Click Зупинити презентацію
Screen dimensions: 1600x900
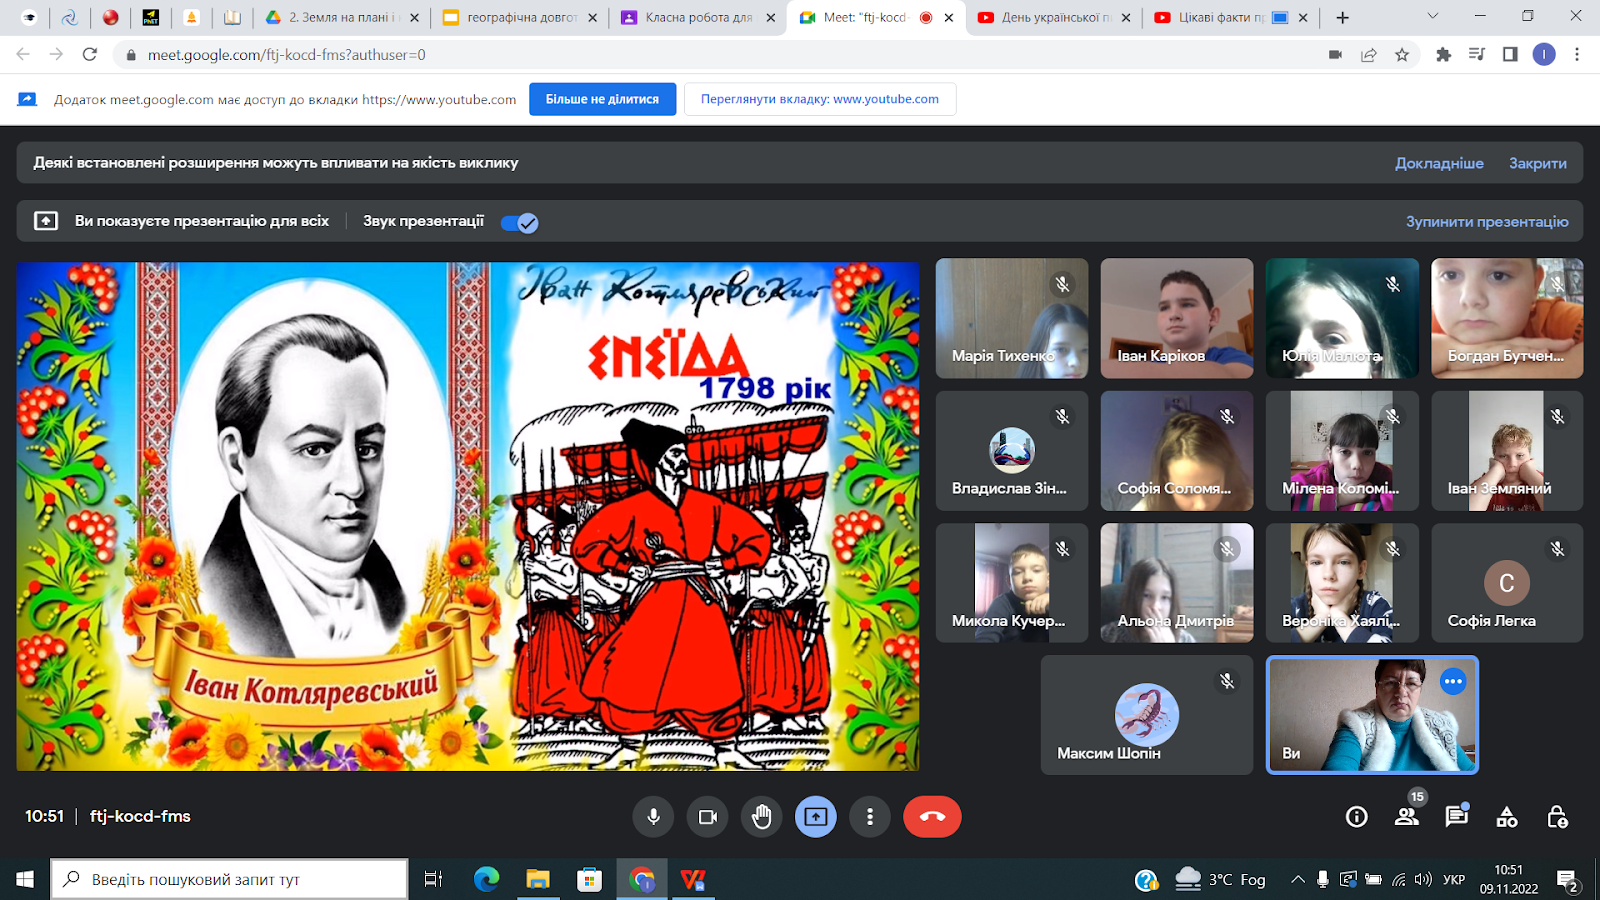click(x=1487, y=222)
